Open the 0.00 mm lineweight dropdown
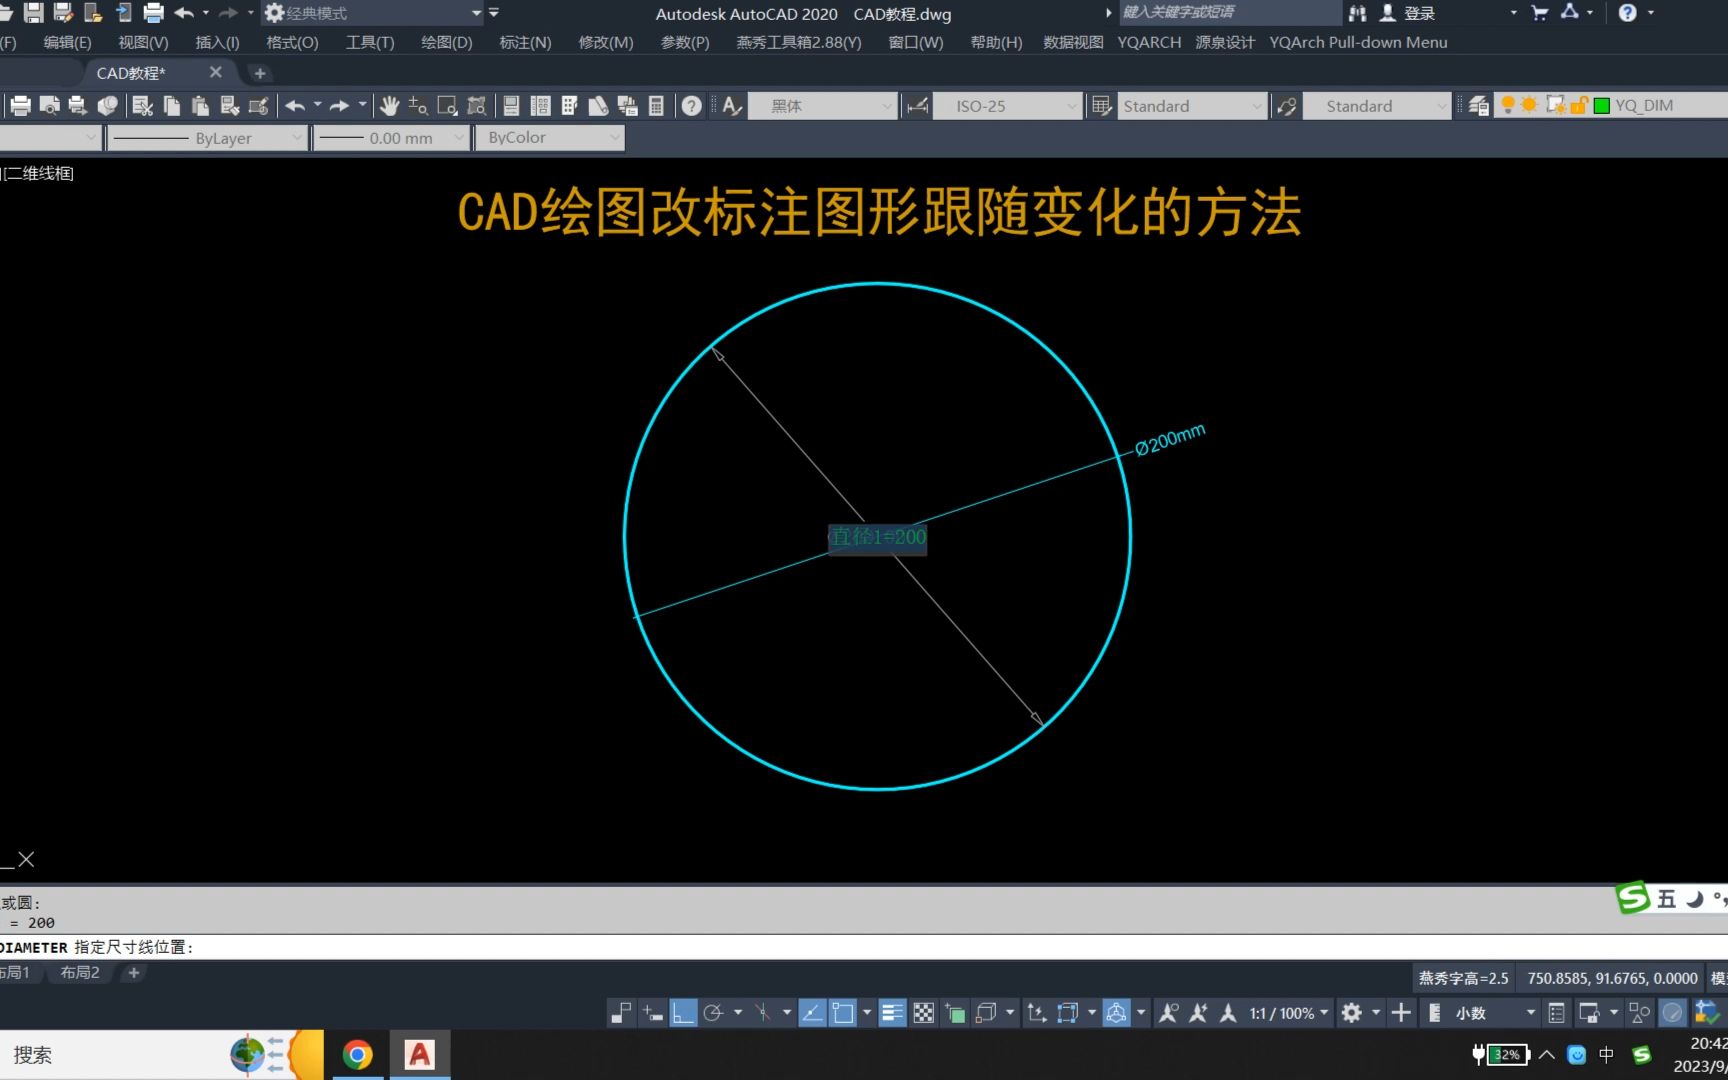Viewport: 1728px width, 1080px height. pos(459,138)
